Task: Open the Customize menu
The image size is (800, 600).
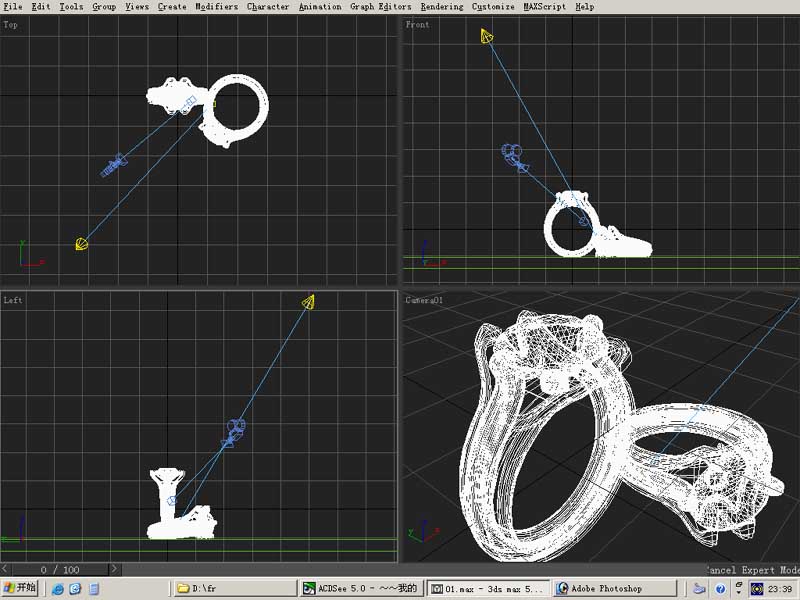Action: [x=493, y=7]
